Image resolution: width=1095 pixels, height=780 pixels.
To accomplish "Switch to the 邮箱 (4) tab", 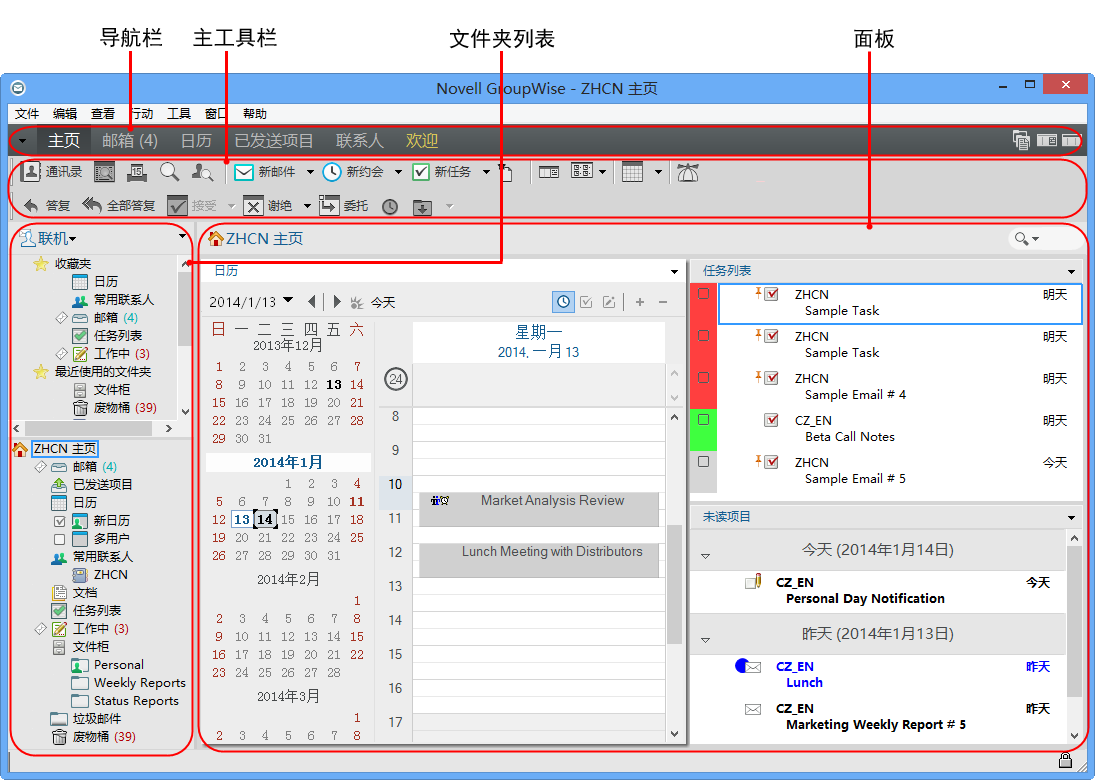I will point(130,140).
